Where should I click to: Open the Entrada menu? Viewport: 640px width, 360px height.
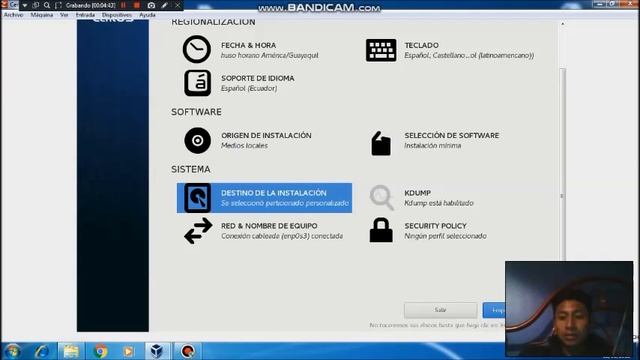(x=85, y=15)
